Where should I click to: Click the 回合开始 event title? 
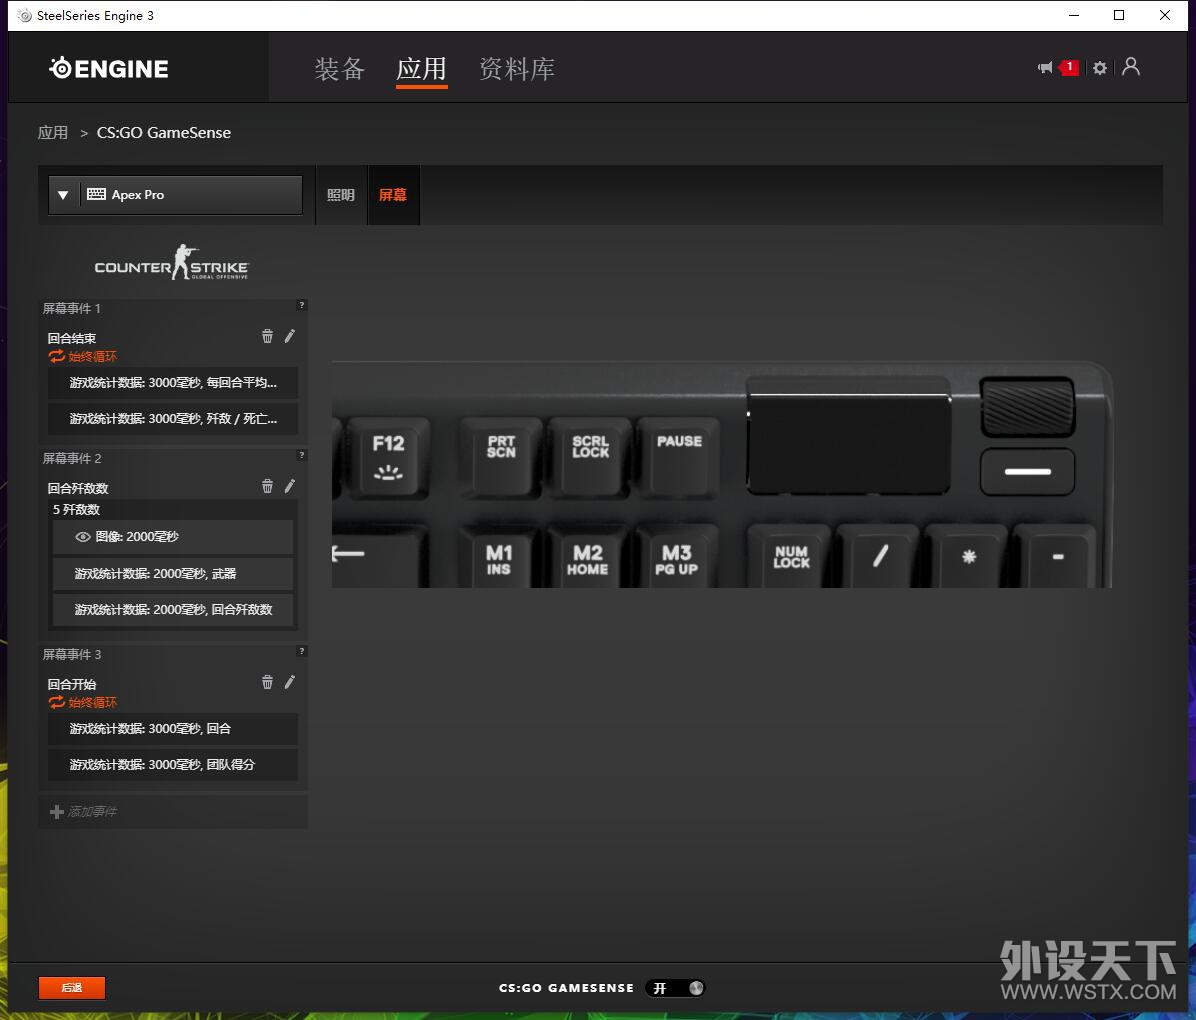tap(72, 684)
